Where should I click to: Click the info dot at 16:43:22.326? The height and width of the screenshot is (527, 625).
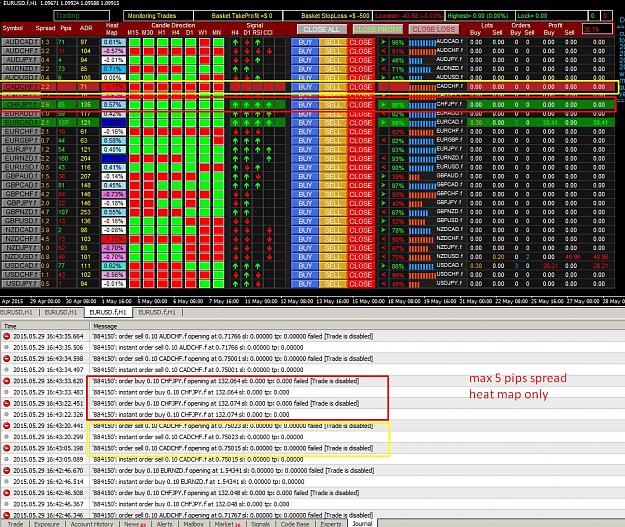point(6,414)
